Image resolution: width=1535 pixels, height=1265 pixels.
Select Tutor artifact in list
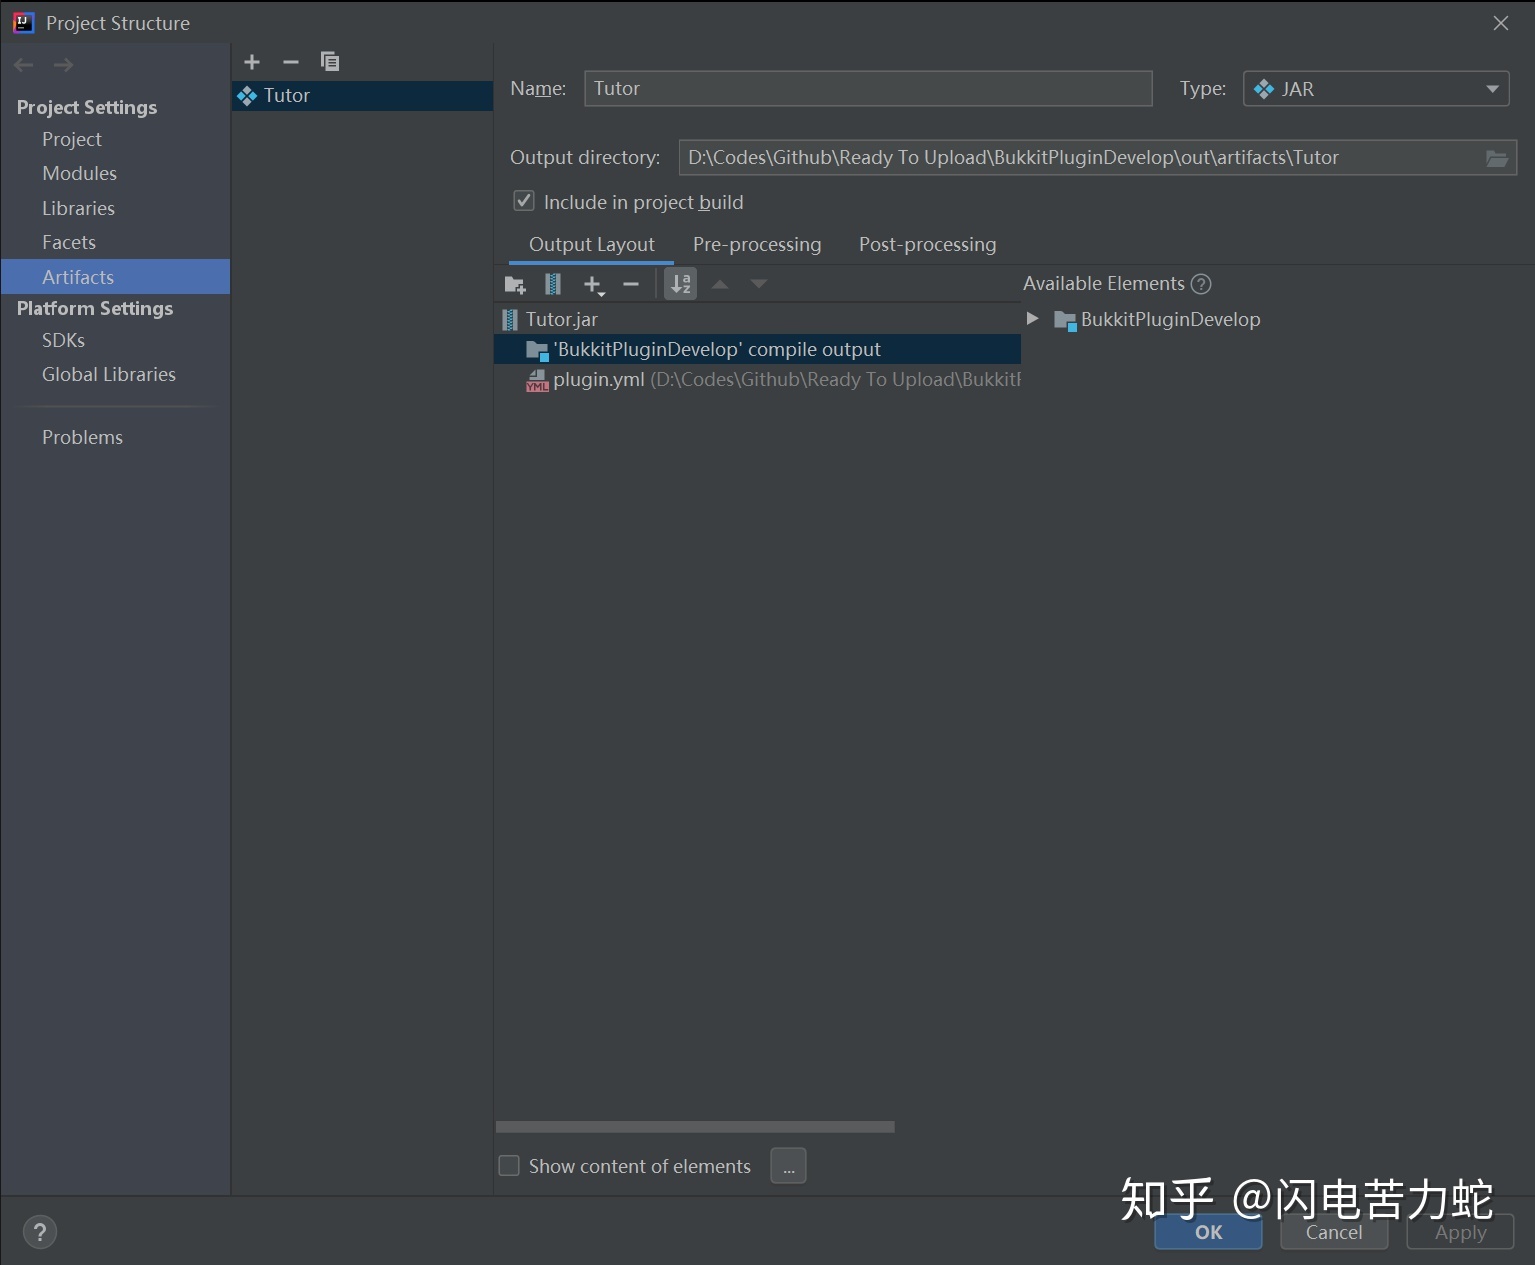[x=362, y=96]
